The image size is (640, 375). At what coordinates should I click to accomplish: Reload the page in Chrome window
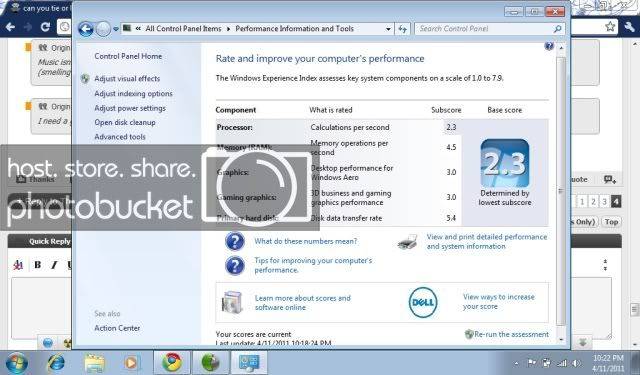click(x=45, y=27)
